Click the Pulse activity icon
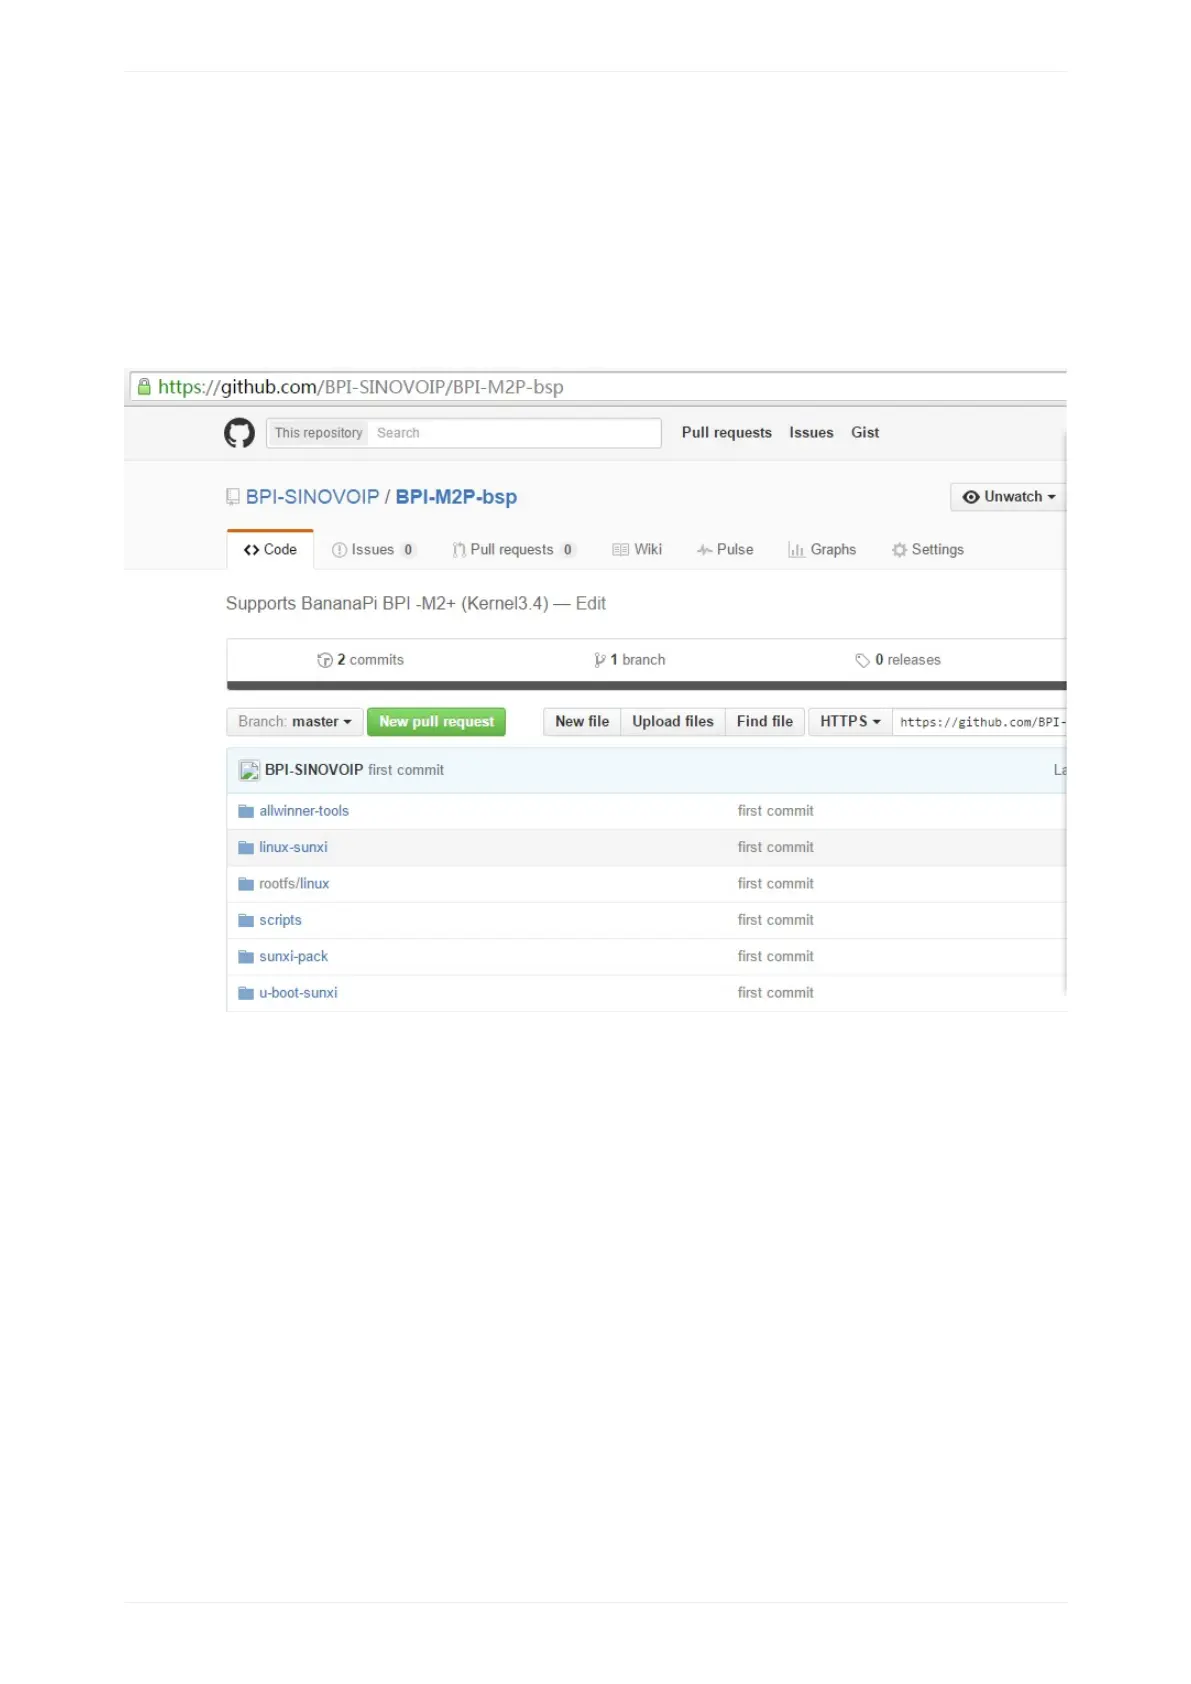 705,550
